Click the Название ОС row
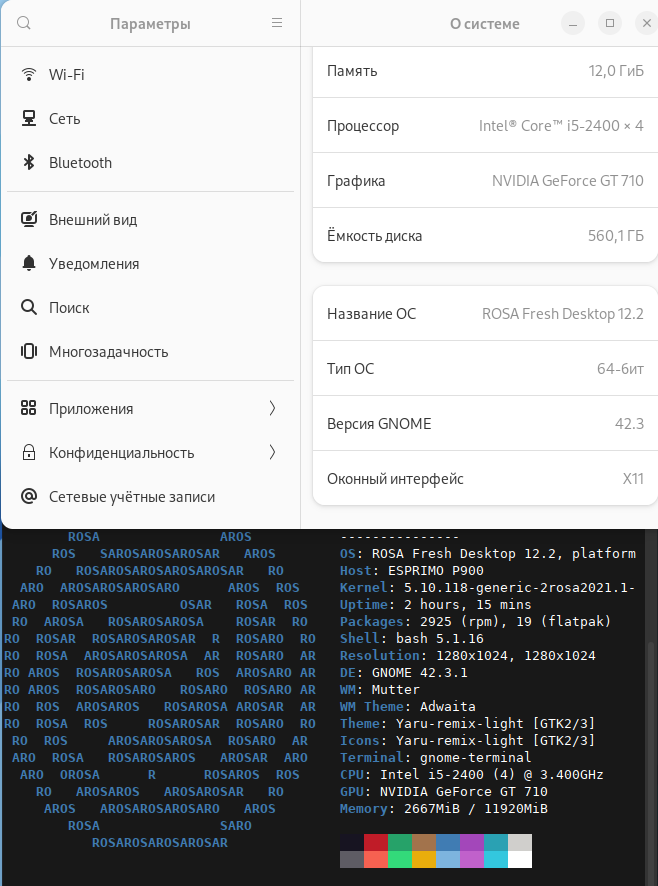Viewport: 658px width, 886px height. pyautogui.click(x=485, y=314)
